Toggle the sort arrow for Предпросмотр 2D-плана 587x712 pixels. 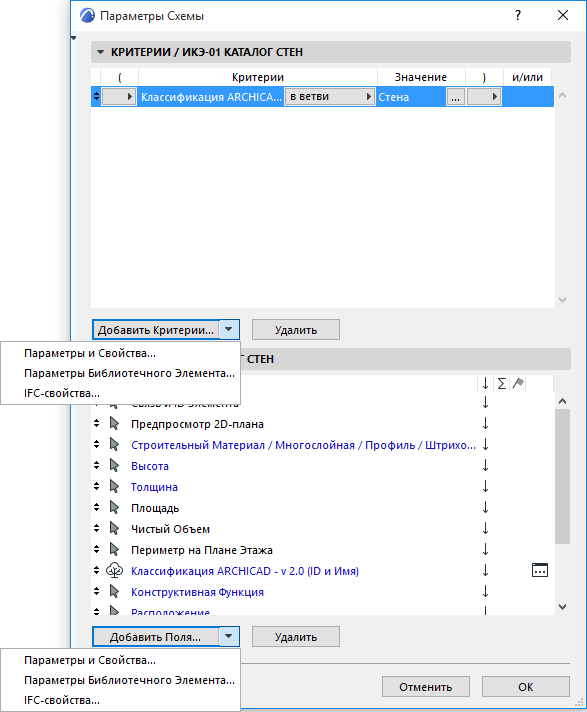point(485,424)
